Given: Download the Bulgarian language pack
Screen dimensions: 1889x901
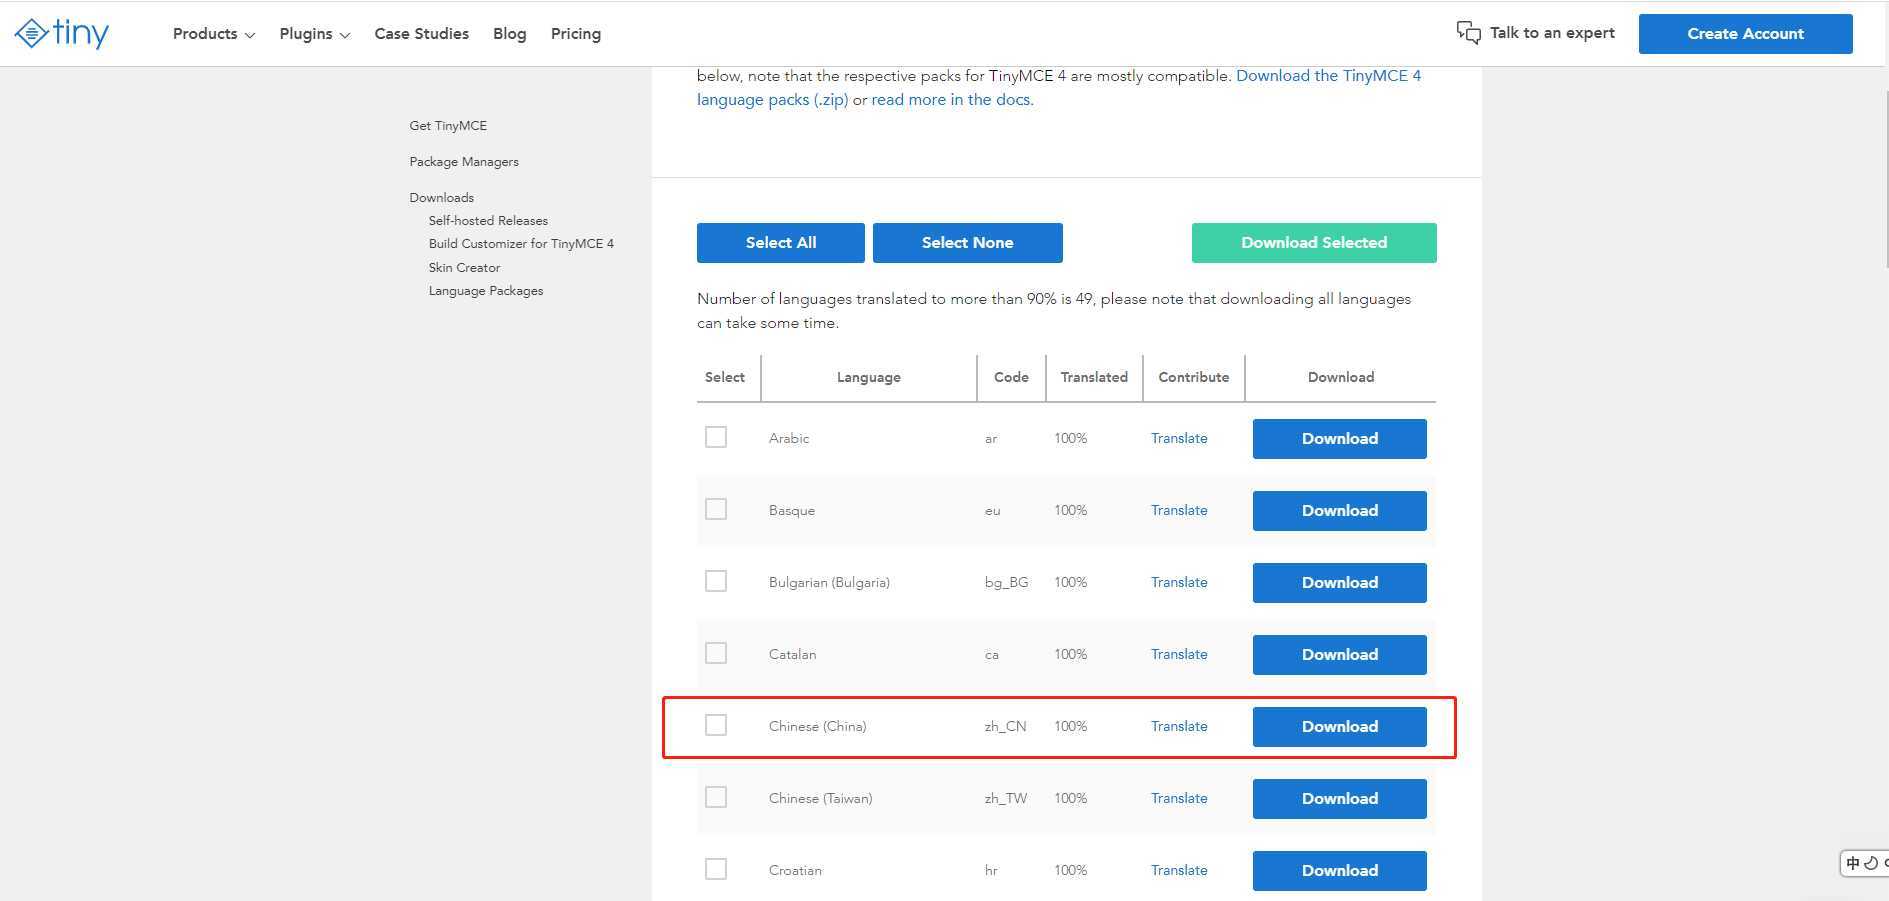Looking at the screenshot, I should pos(1339,583).
